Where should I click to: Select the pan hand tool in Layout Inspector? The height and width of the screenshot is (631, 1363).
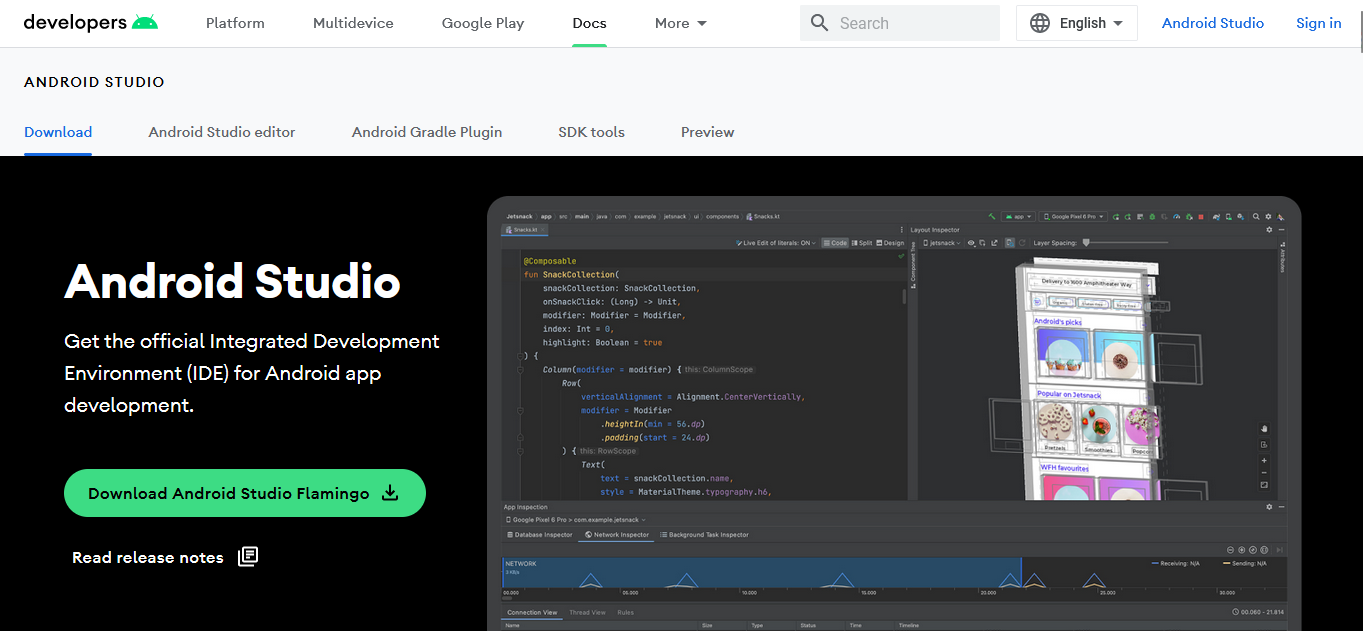(1264, 430)
